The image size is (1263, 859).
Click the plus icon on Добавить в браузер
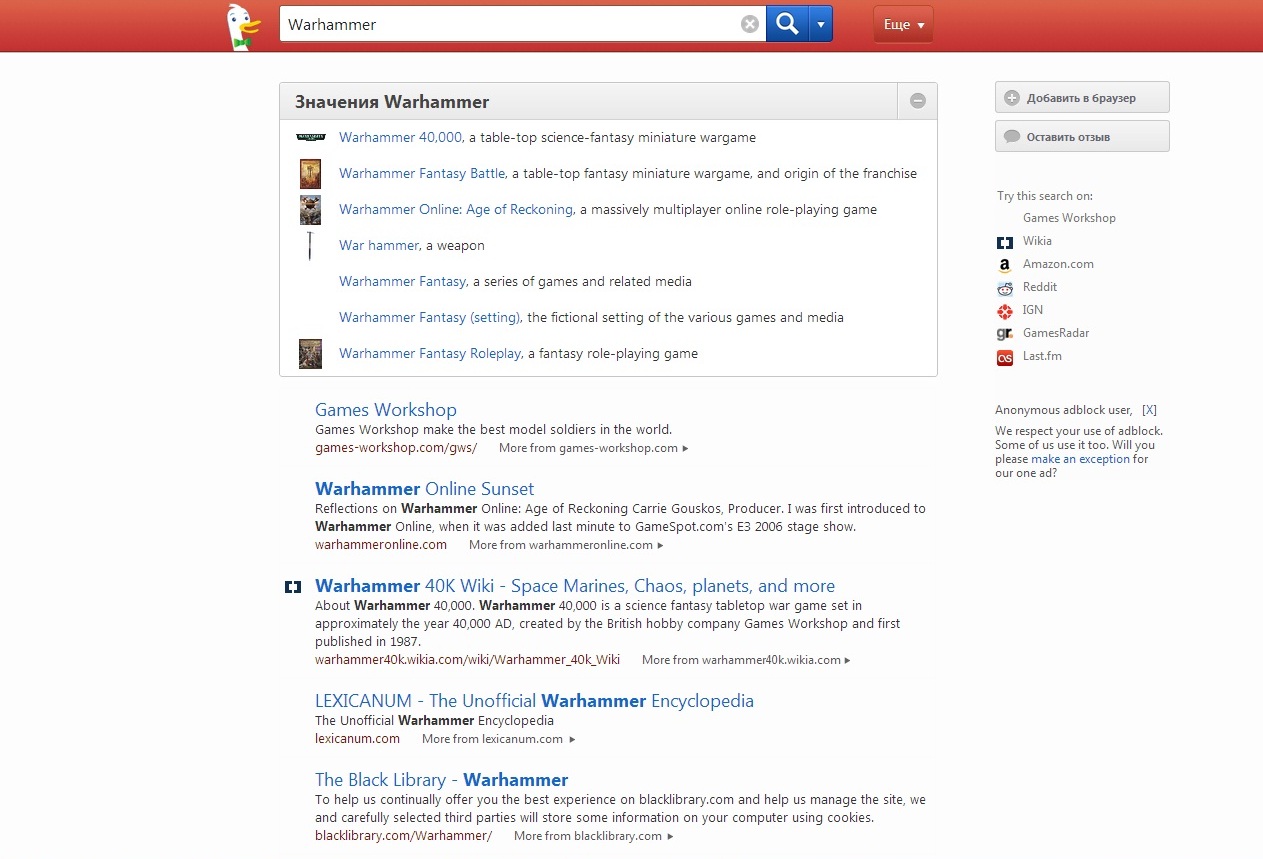pyautogui.click(x=1011, y=98)
